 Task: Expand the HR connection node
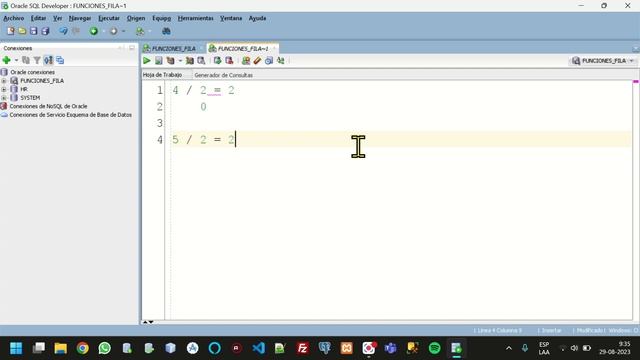[4, 89]
